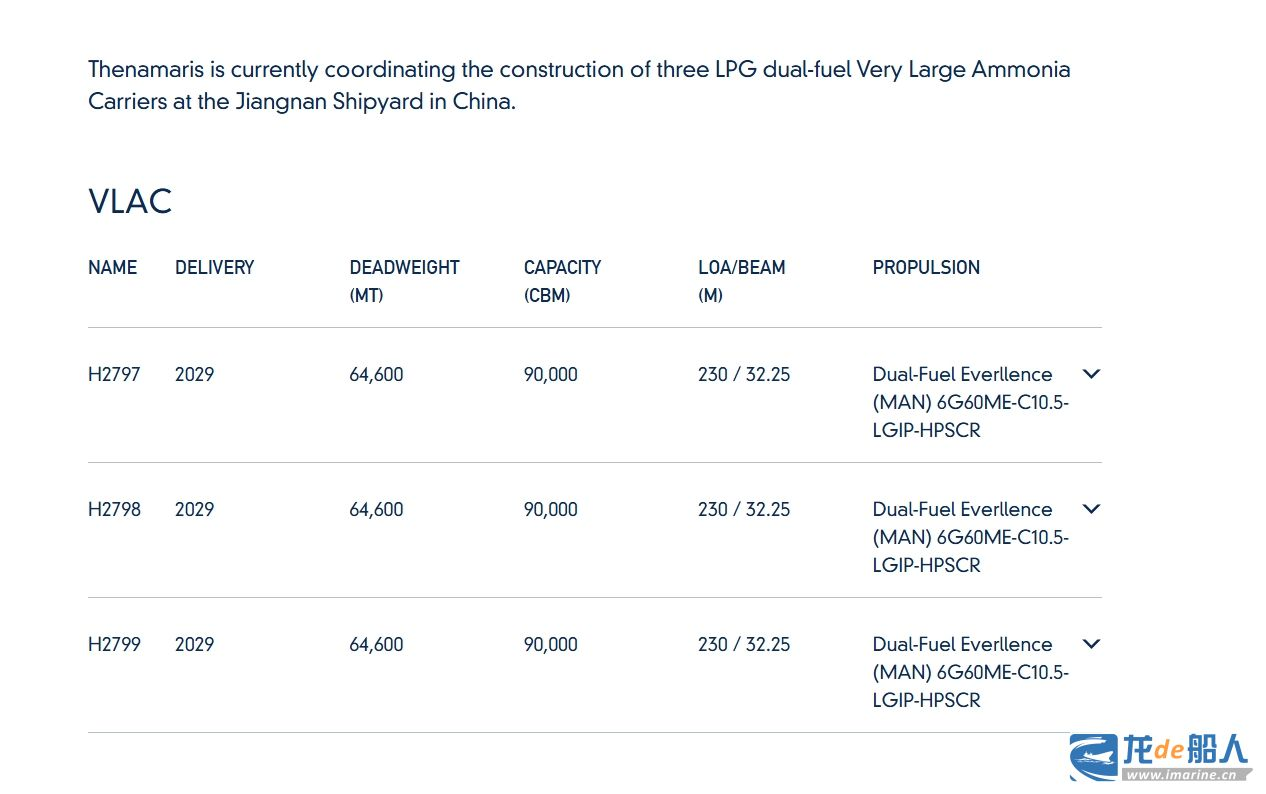Screen dimensions: 1266x794
Task: Select the H2797 vessel name
Action: pyautogui.click(x=114, y=374)
